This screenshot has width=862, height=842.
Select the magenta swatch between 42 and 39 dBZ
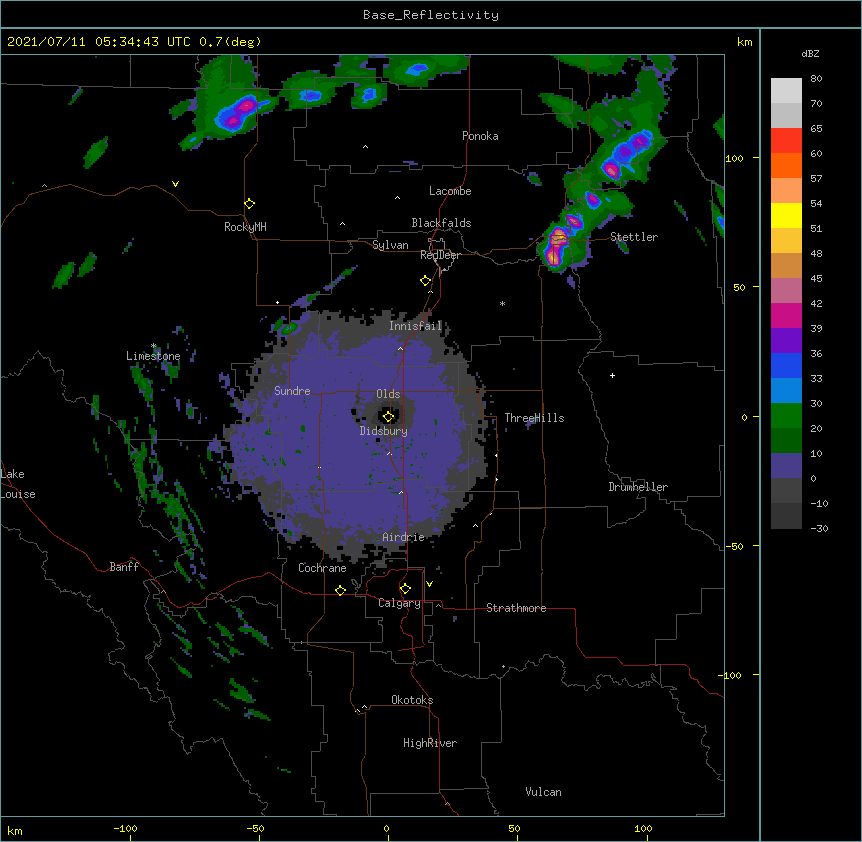point(786,315)
